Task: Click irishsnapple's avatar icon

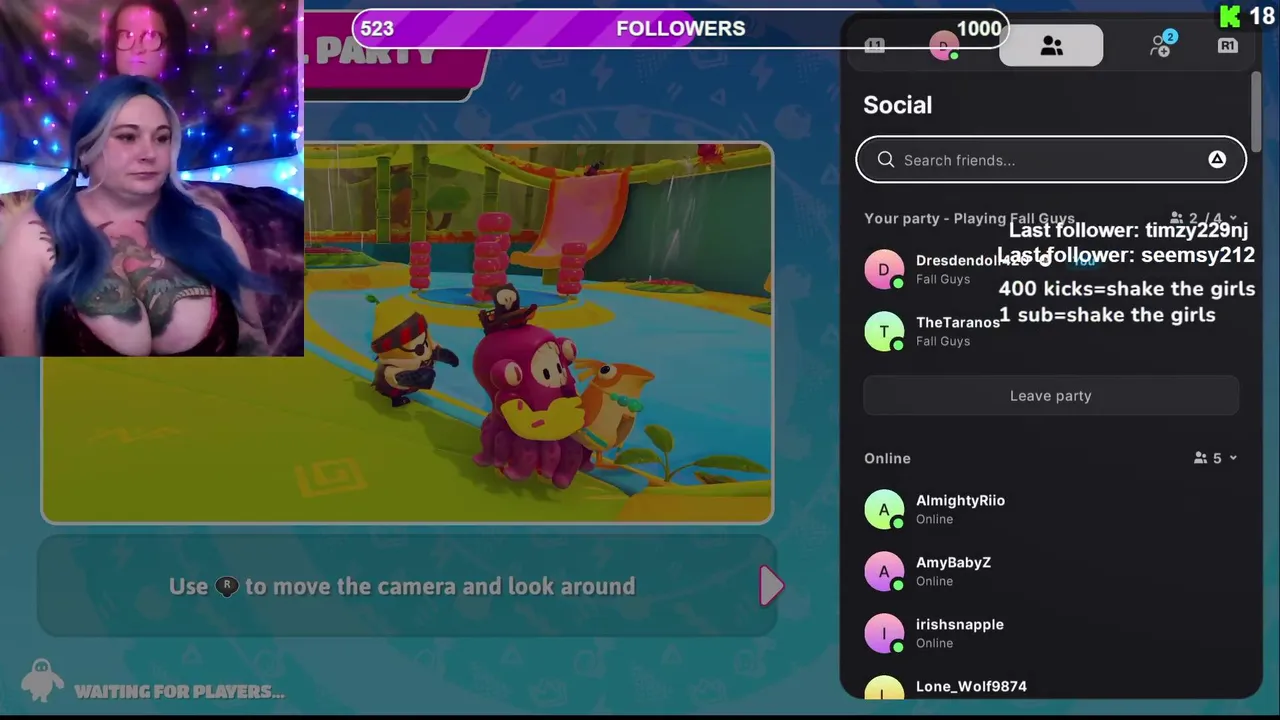Action: pyautogui.click(x=884, y=633)
